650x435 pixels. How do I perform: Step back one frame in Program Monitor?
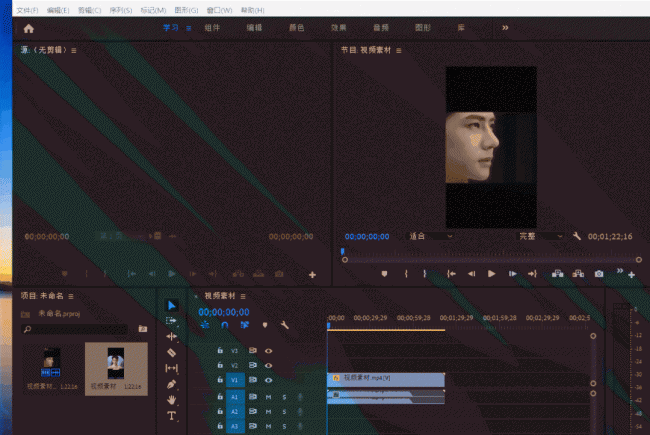coord(472,274)
